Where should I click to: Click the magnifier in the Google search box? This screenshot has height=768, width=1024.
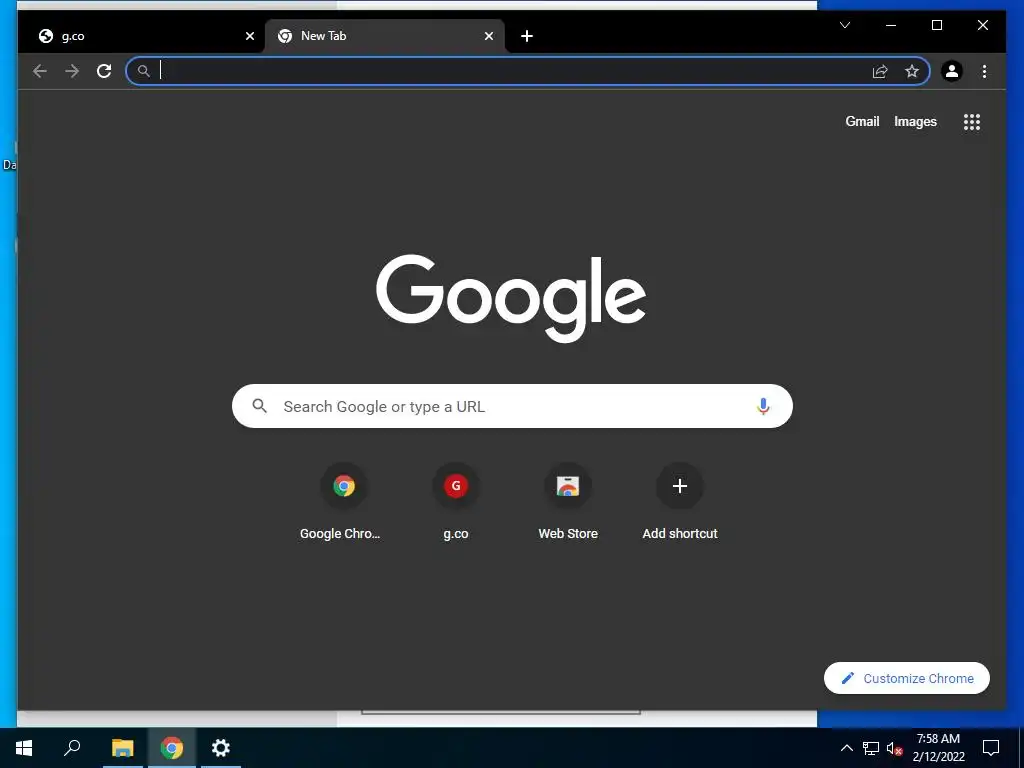(x=259, y=406)
